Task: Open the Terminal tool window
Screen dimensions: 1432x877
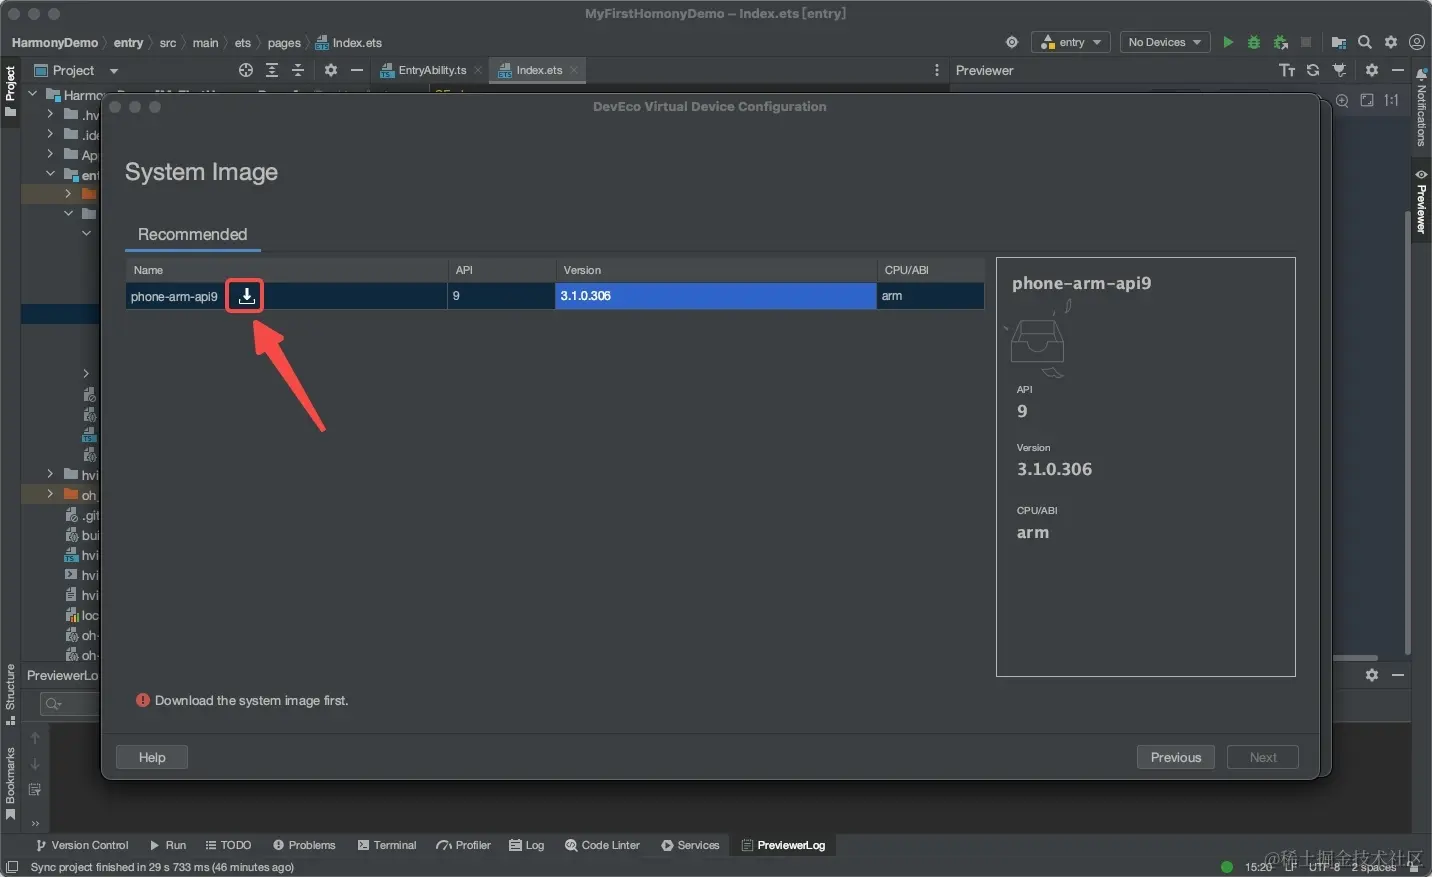Action: point(386,845)
